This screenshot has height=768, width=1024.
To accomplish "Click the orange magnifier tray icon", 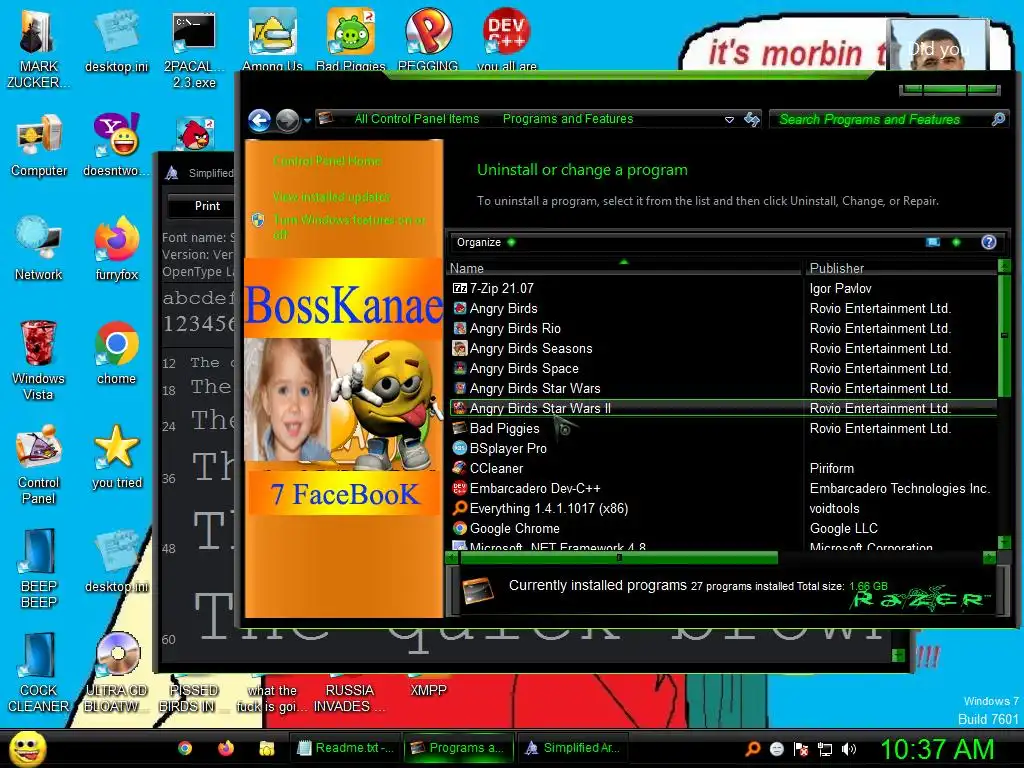I will (752, 749).
